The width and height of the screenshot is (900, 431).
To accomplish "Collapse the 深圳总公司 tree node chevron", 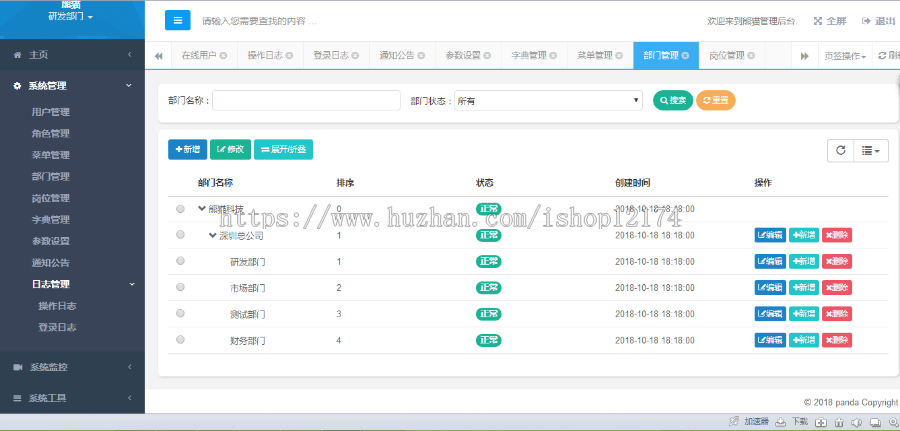I will coord(212,235).
